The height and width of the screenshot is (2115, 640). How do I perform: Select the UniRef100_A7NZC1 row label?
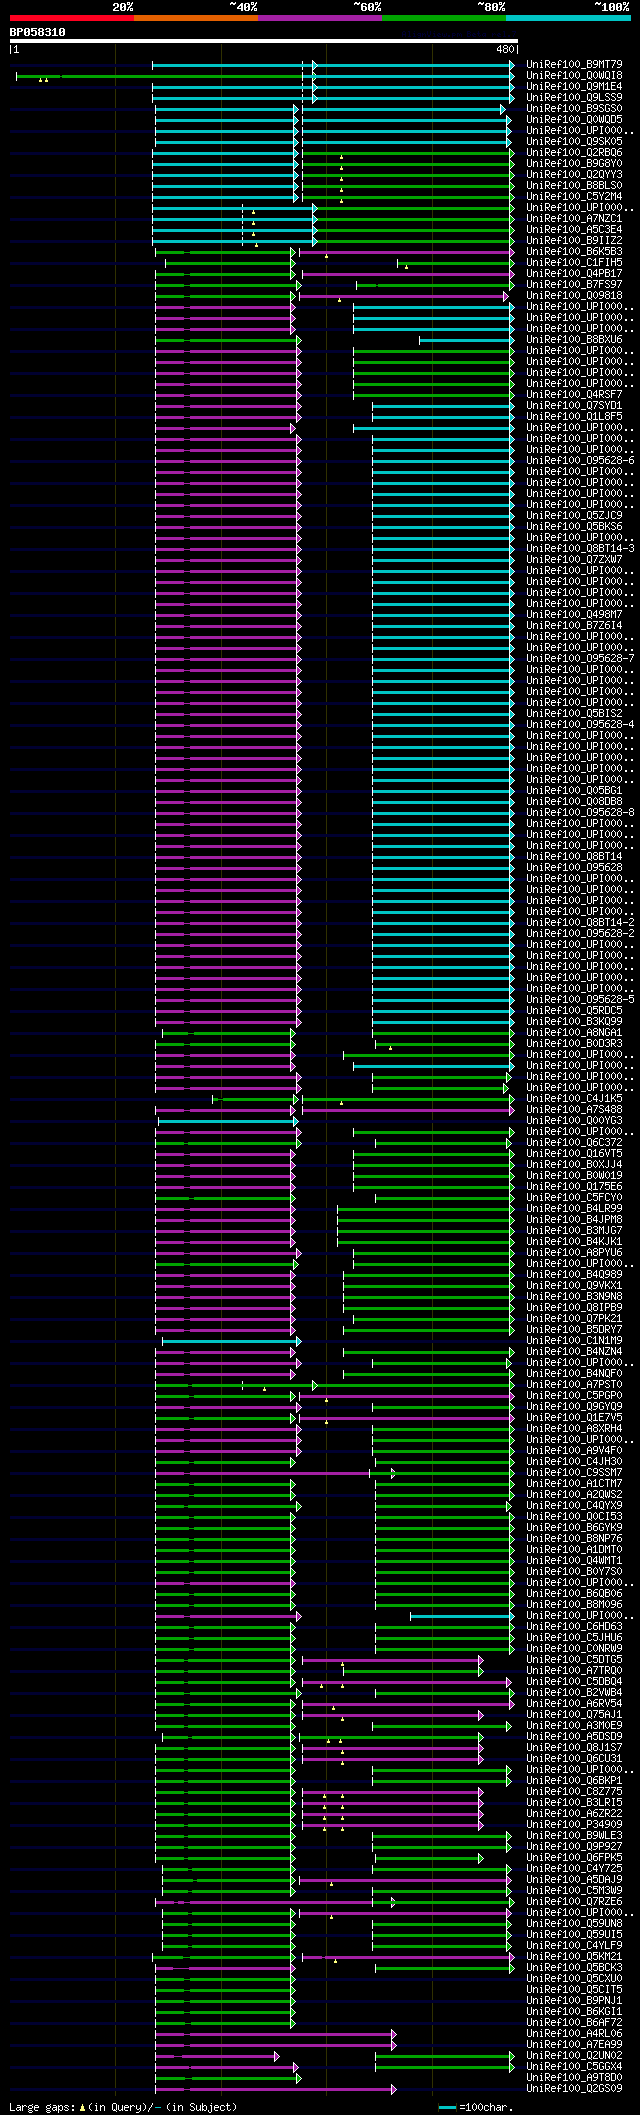(574, 218)
